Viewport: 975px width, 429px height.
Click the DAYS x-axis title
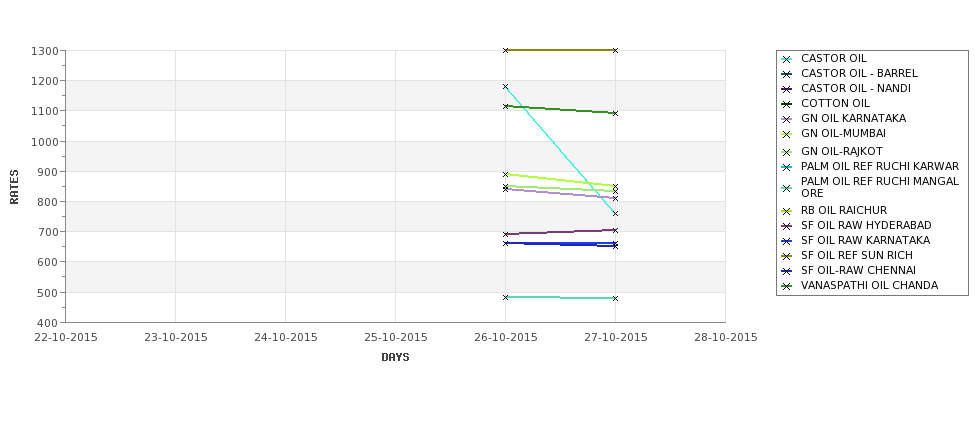[x=395, y=357]
